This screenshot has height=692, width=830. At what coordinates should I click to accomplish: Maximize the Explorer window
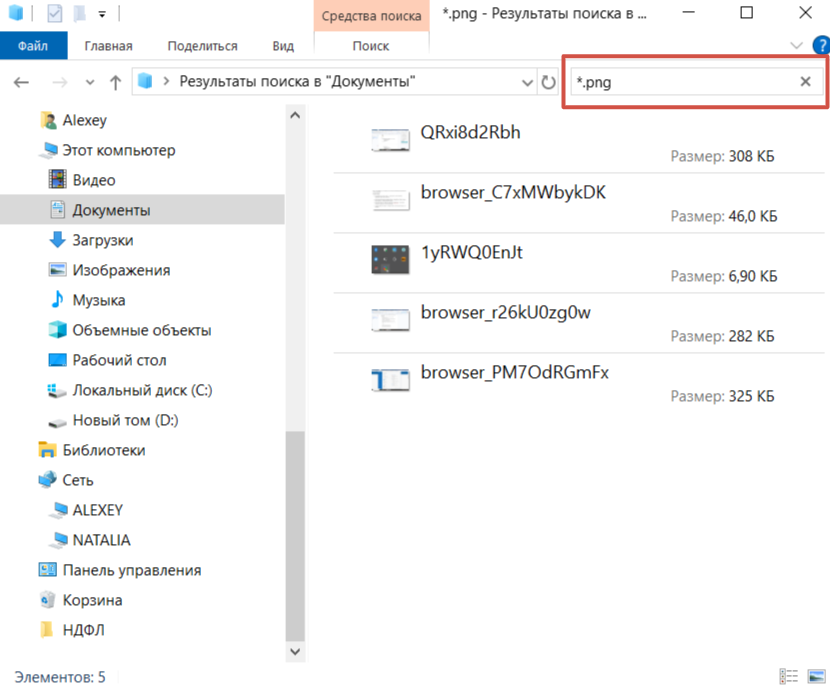point(746,12)
